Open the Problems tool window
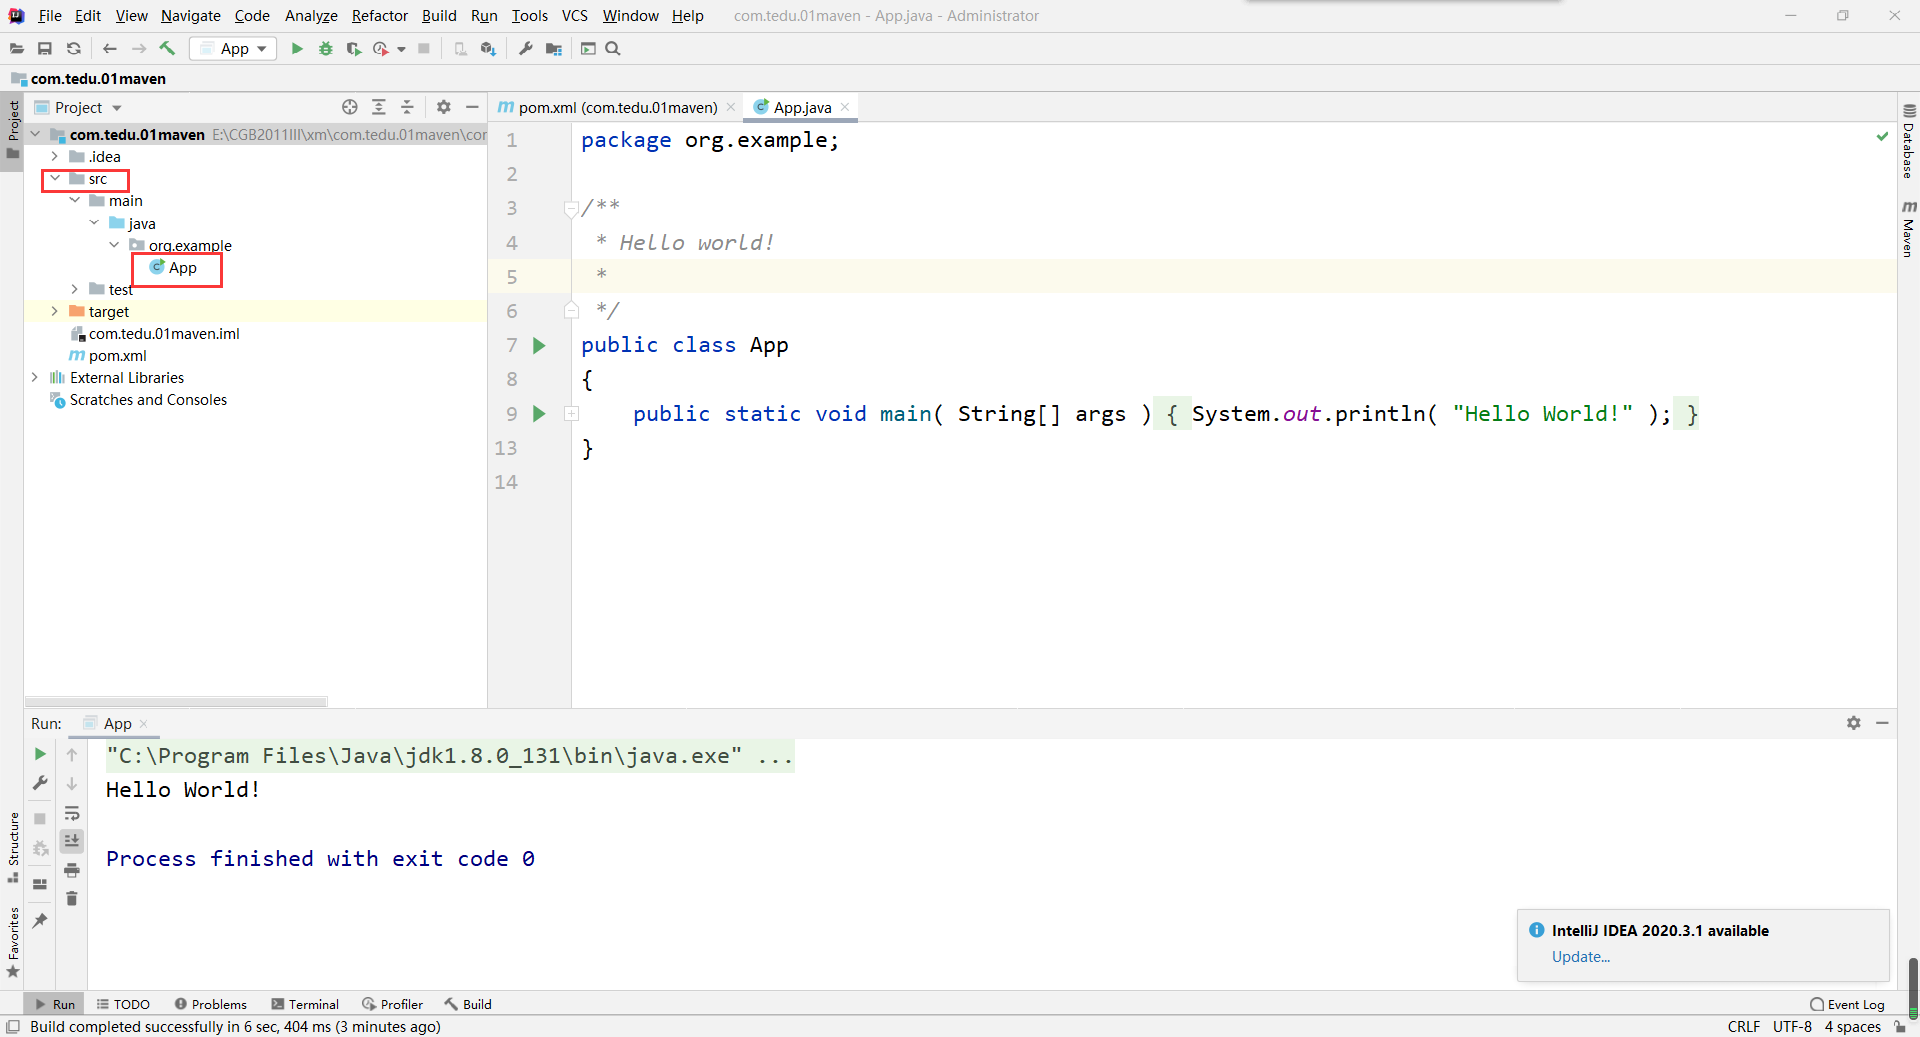Viewport: 1920px width, 1037px height. [x=210, y=1004]
